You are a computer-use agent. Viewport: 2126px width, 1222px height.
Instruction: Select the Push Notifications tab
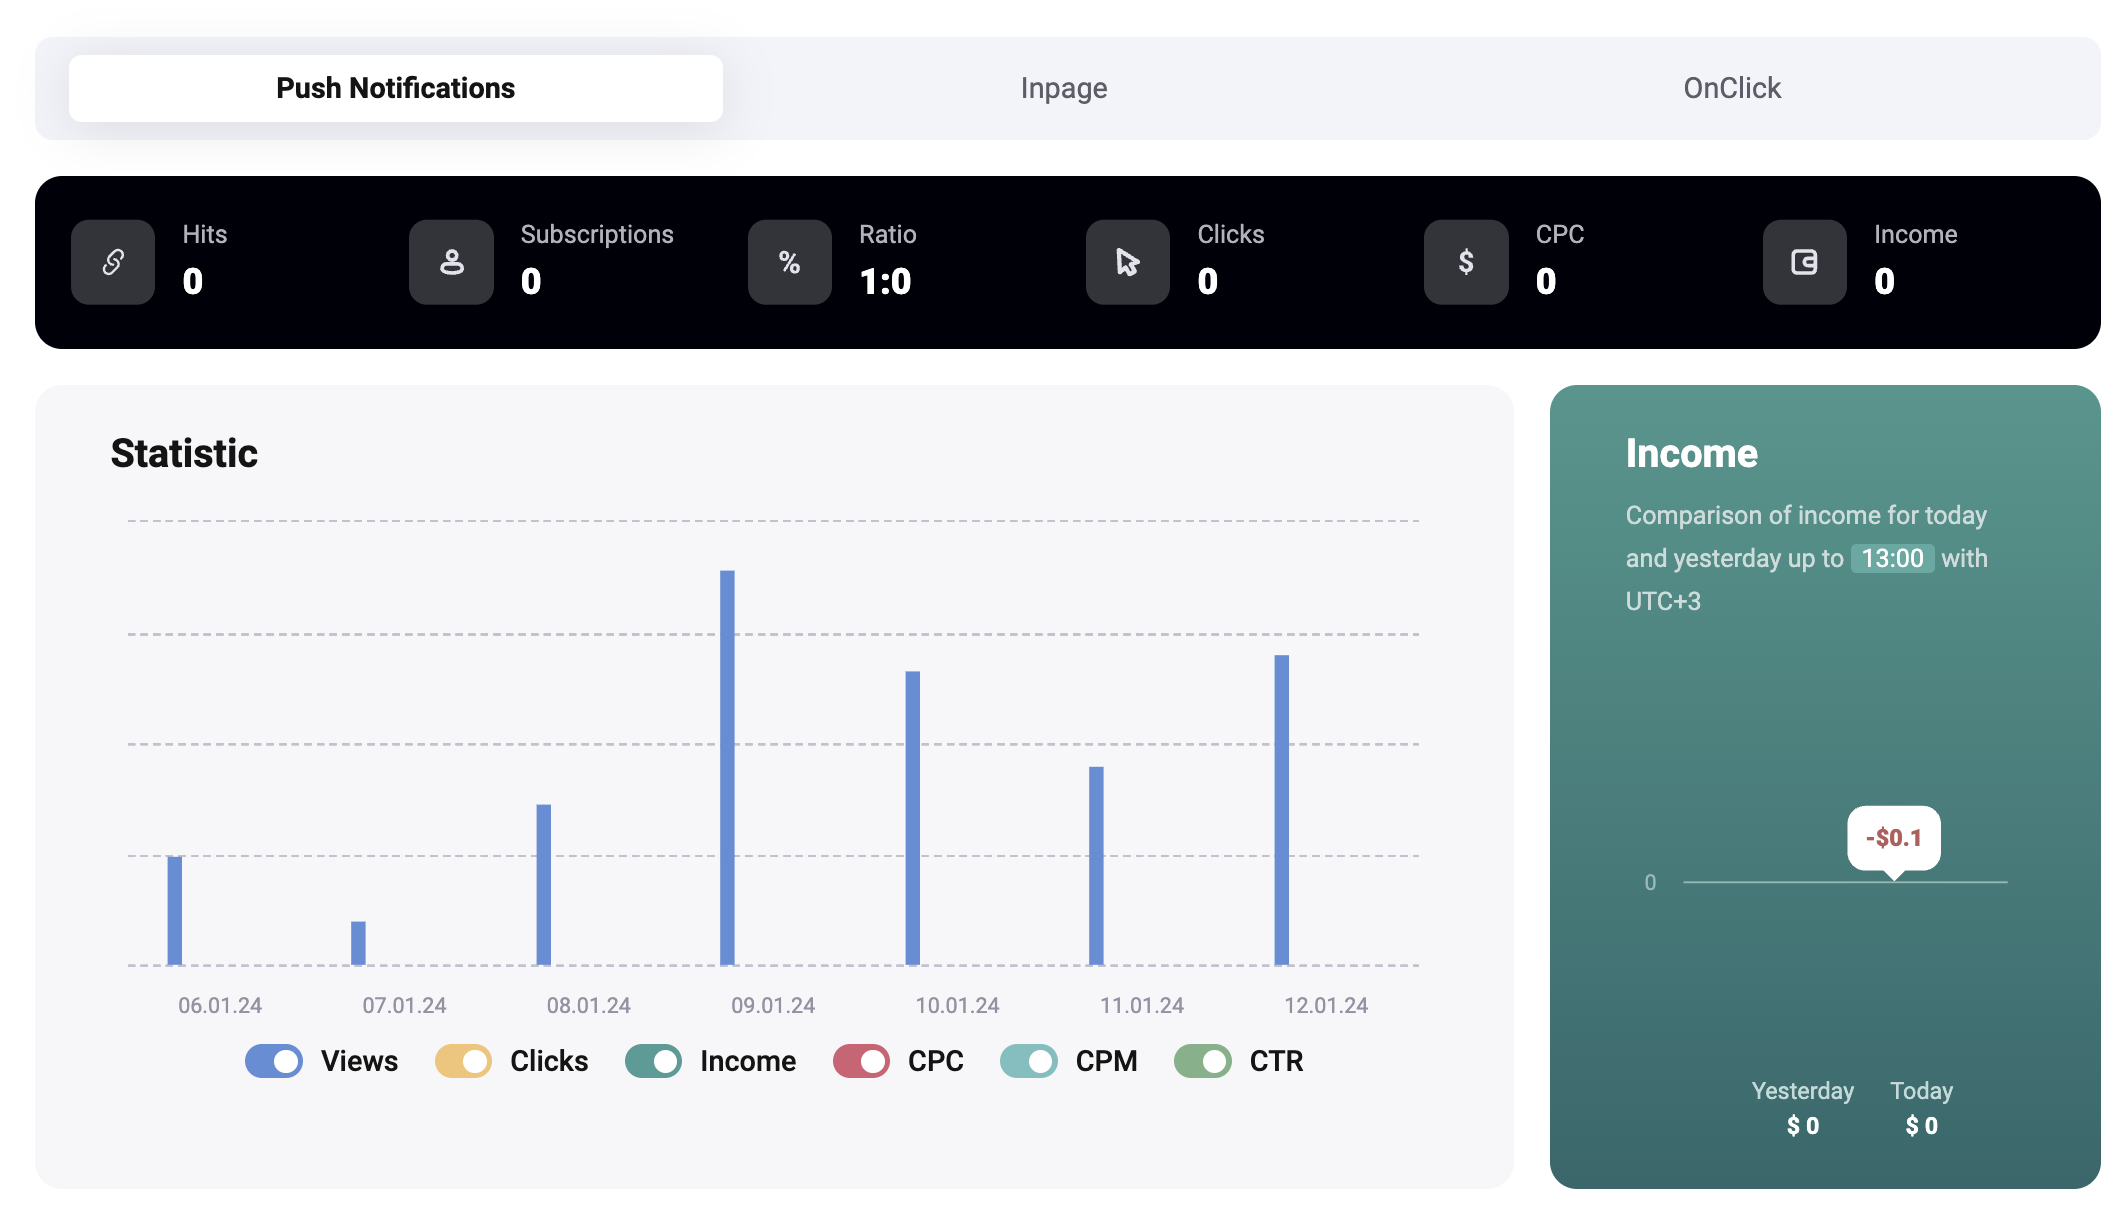coord(396,89)
